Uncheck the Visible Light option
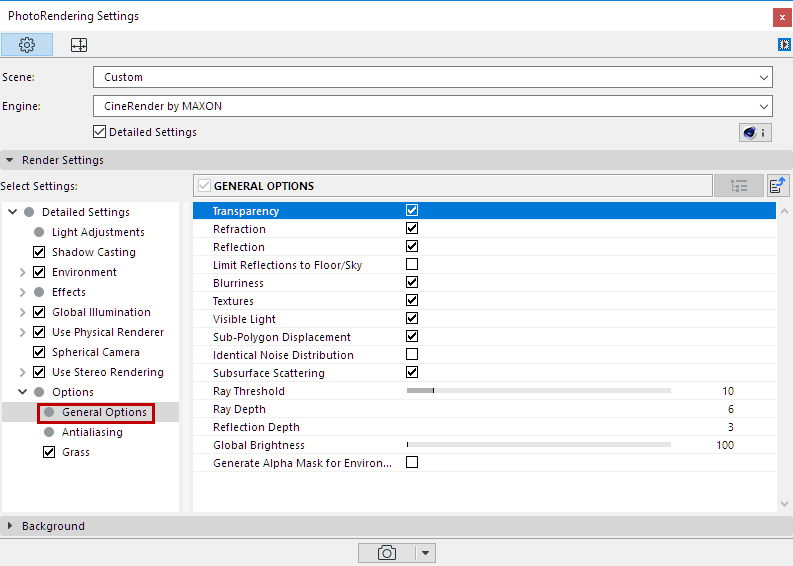 [x=412, y=318]
